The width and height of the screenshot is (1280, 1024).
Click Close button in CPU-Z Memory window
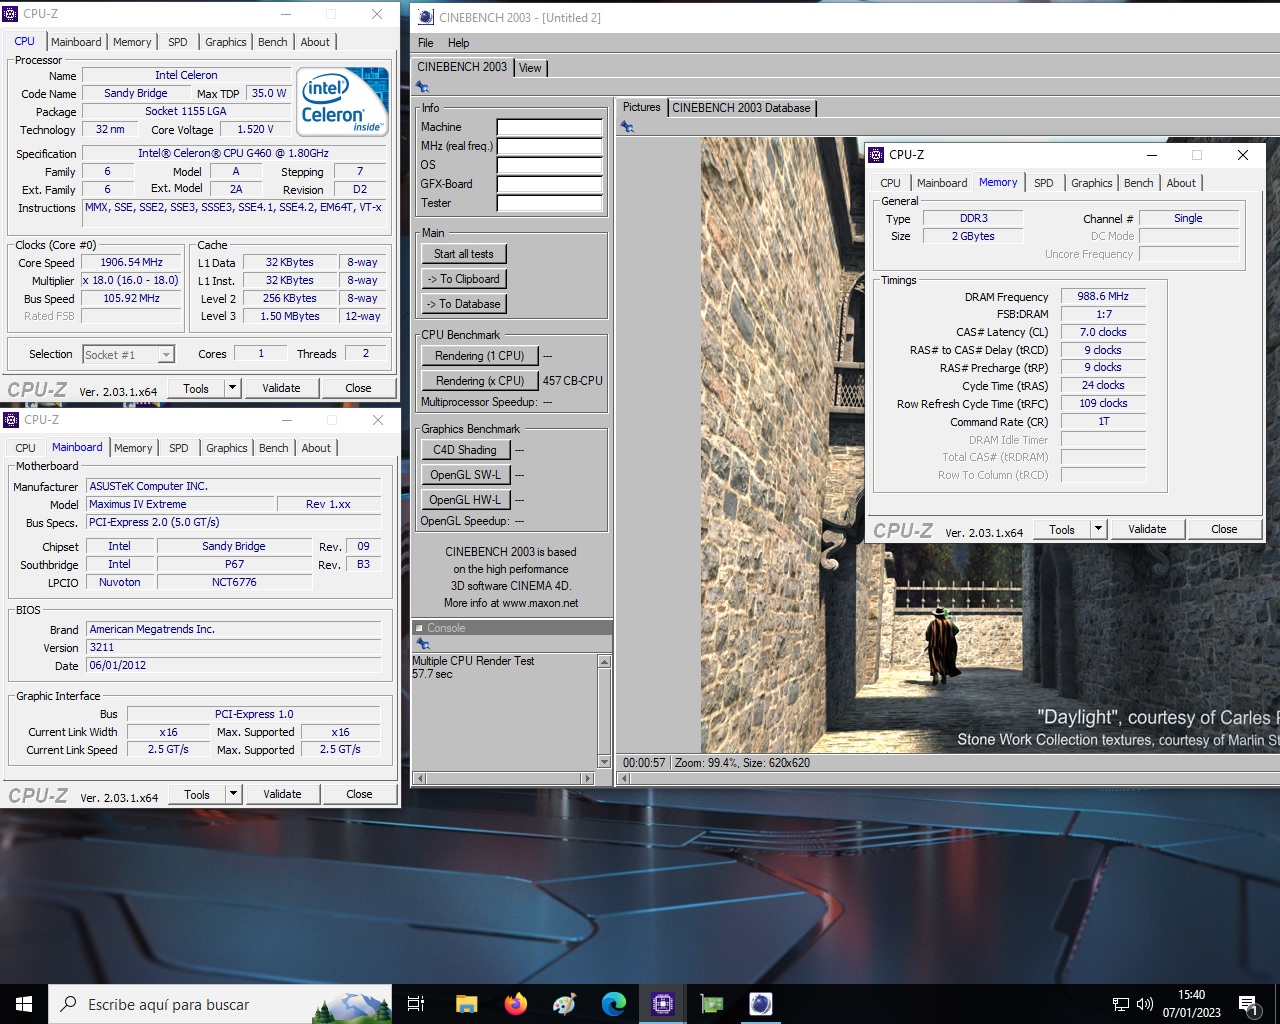point(1224,529)
